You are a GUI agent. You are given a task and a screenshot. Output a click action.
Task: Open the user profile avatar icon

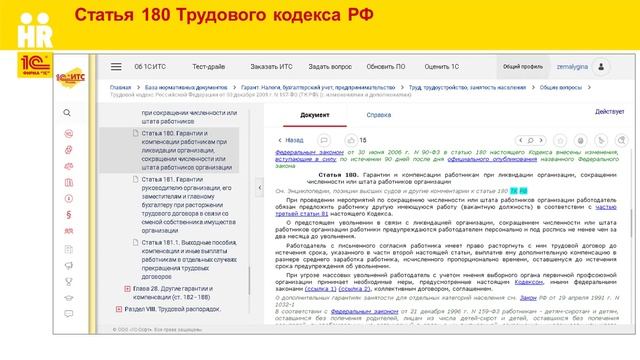tap(601, 67)
